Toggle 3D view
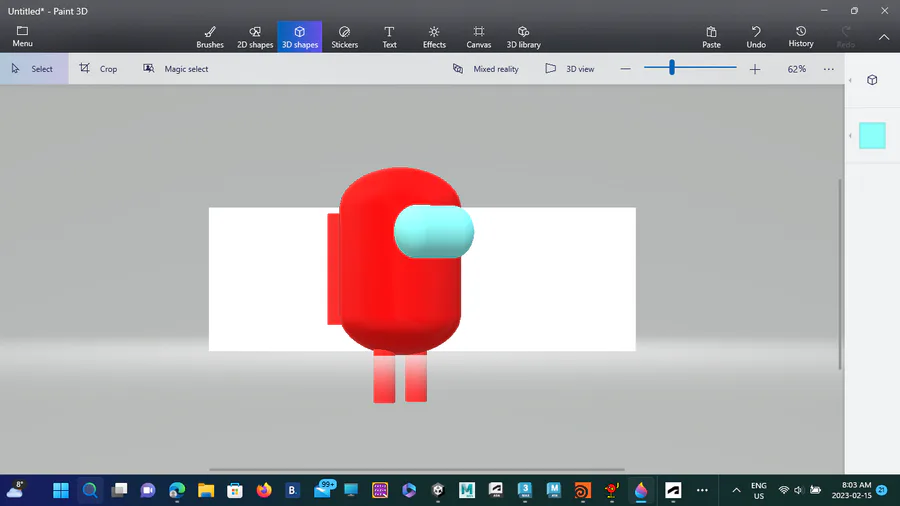This screenshot has height=506, width=900. point(569,69)
